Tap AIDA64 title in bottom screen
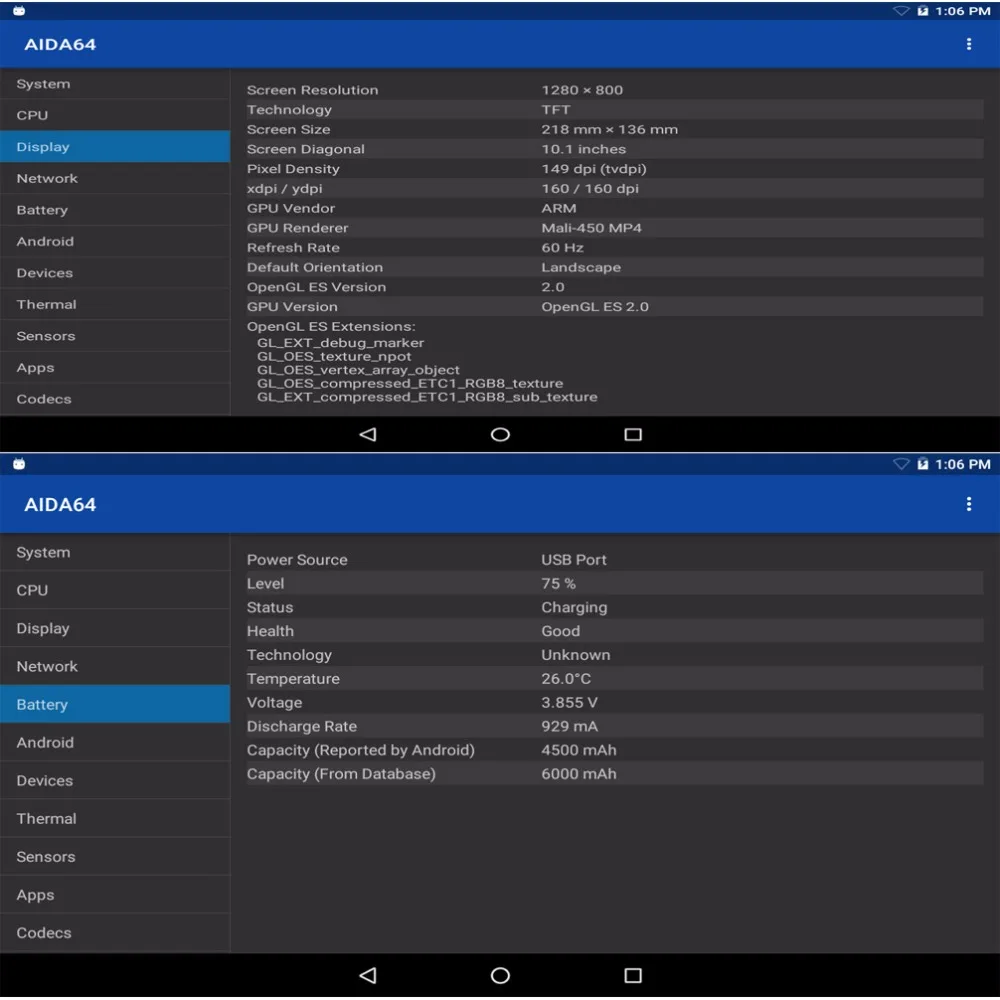 [60, 504]
